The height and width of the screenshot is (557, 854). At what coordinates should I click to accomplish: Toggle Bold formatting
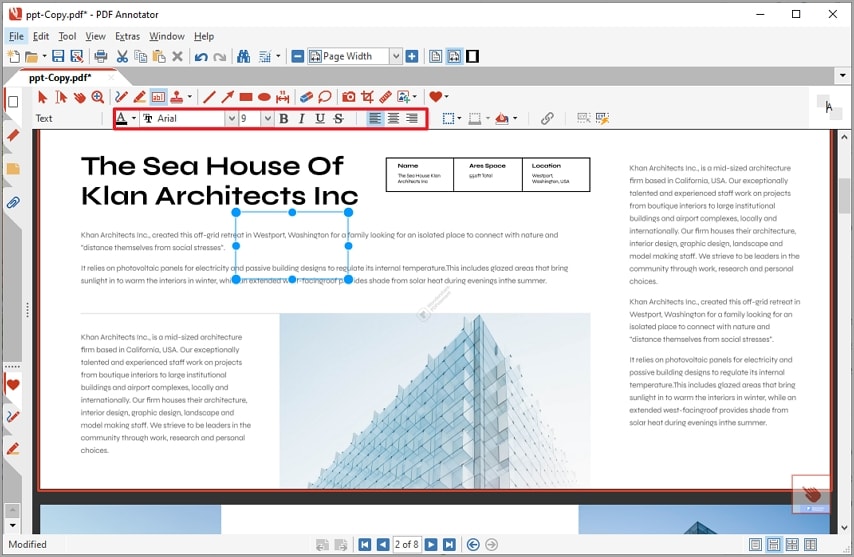coord(284,118)
